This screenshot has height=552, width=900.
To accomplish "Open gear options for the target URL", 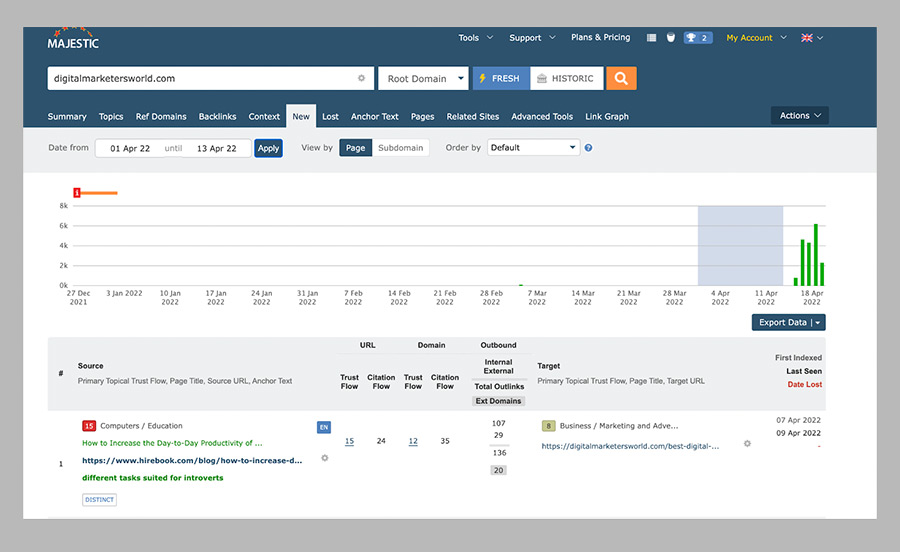I will point(747,443).
